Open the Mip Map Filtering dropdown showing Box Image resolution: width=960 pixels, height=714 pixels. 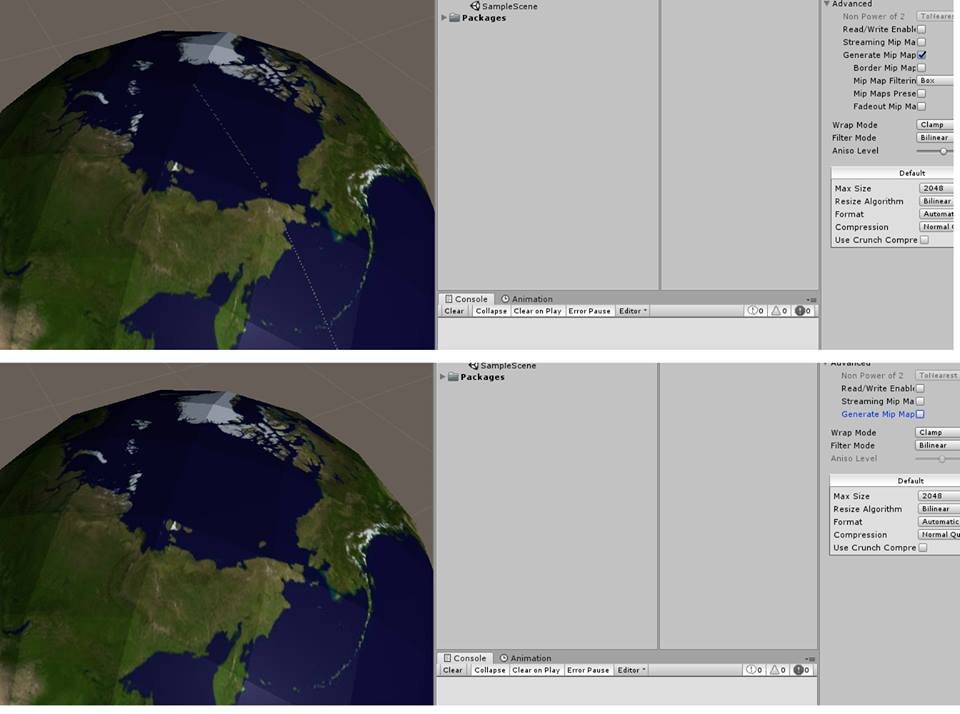(935, 80)
